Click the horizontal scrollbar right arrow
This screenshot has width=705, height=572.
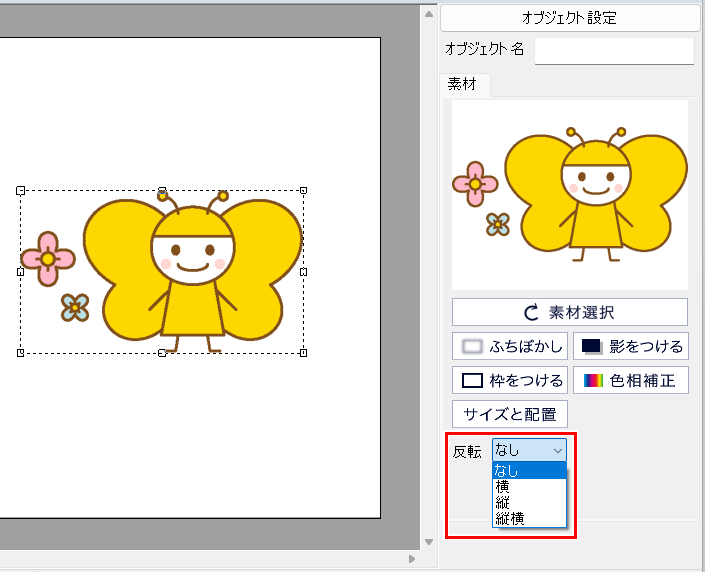pos(412,559)
